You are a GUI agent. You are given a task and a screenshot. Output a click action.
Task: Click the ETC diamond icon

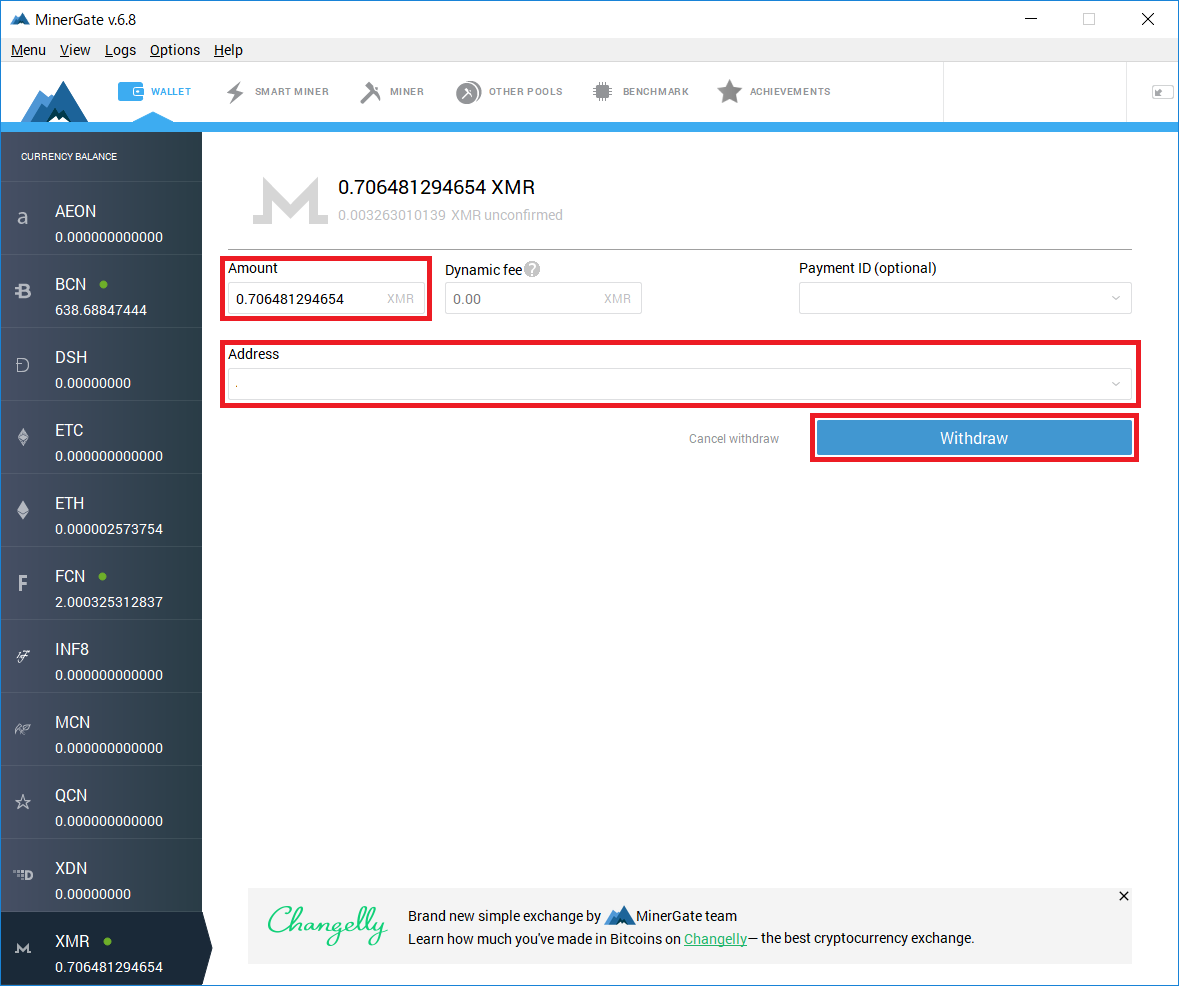pos(23,437)
